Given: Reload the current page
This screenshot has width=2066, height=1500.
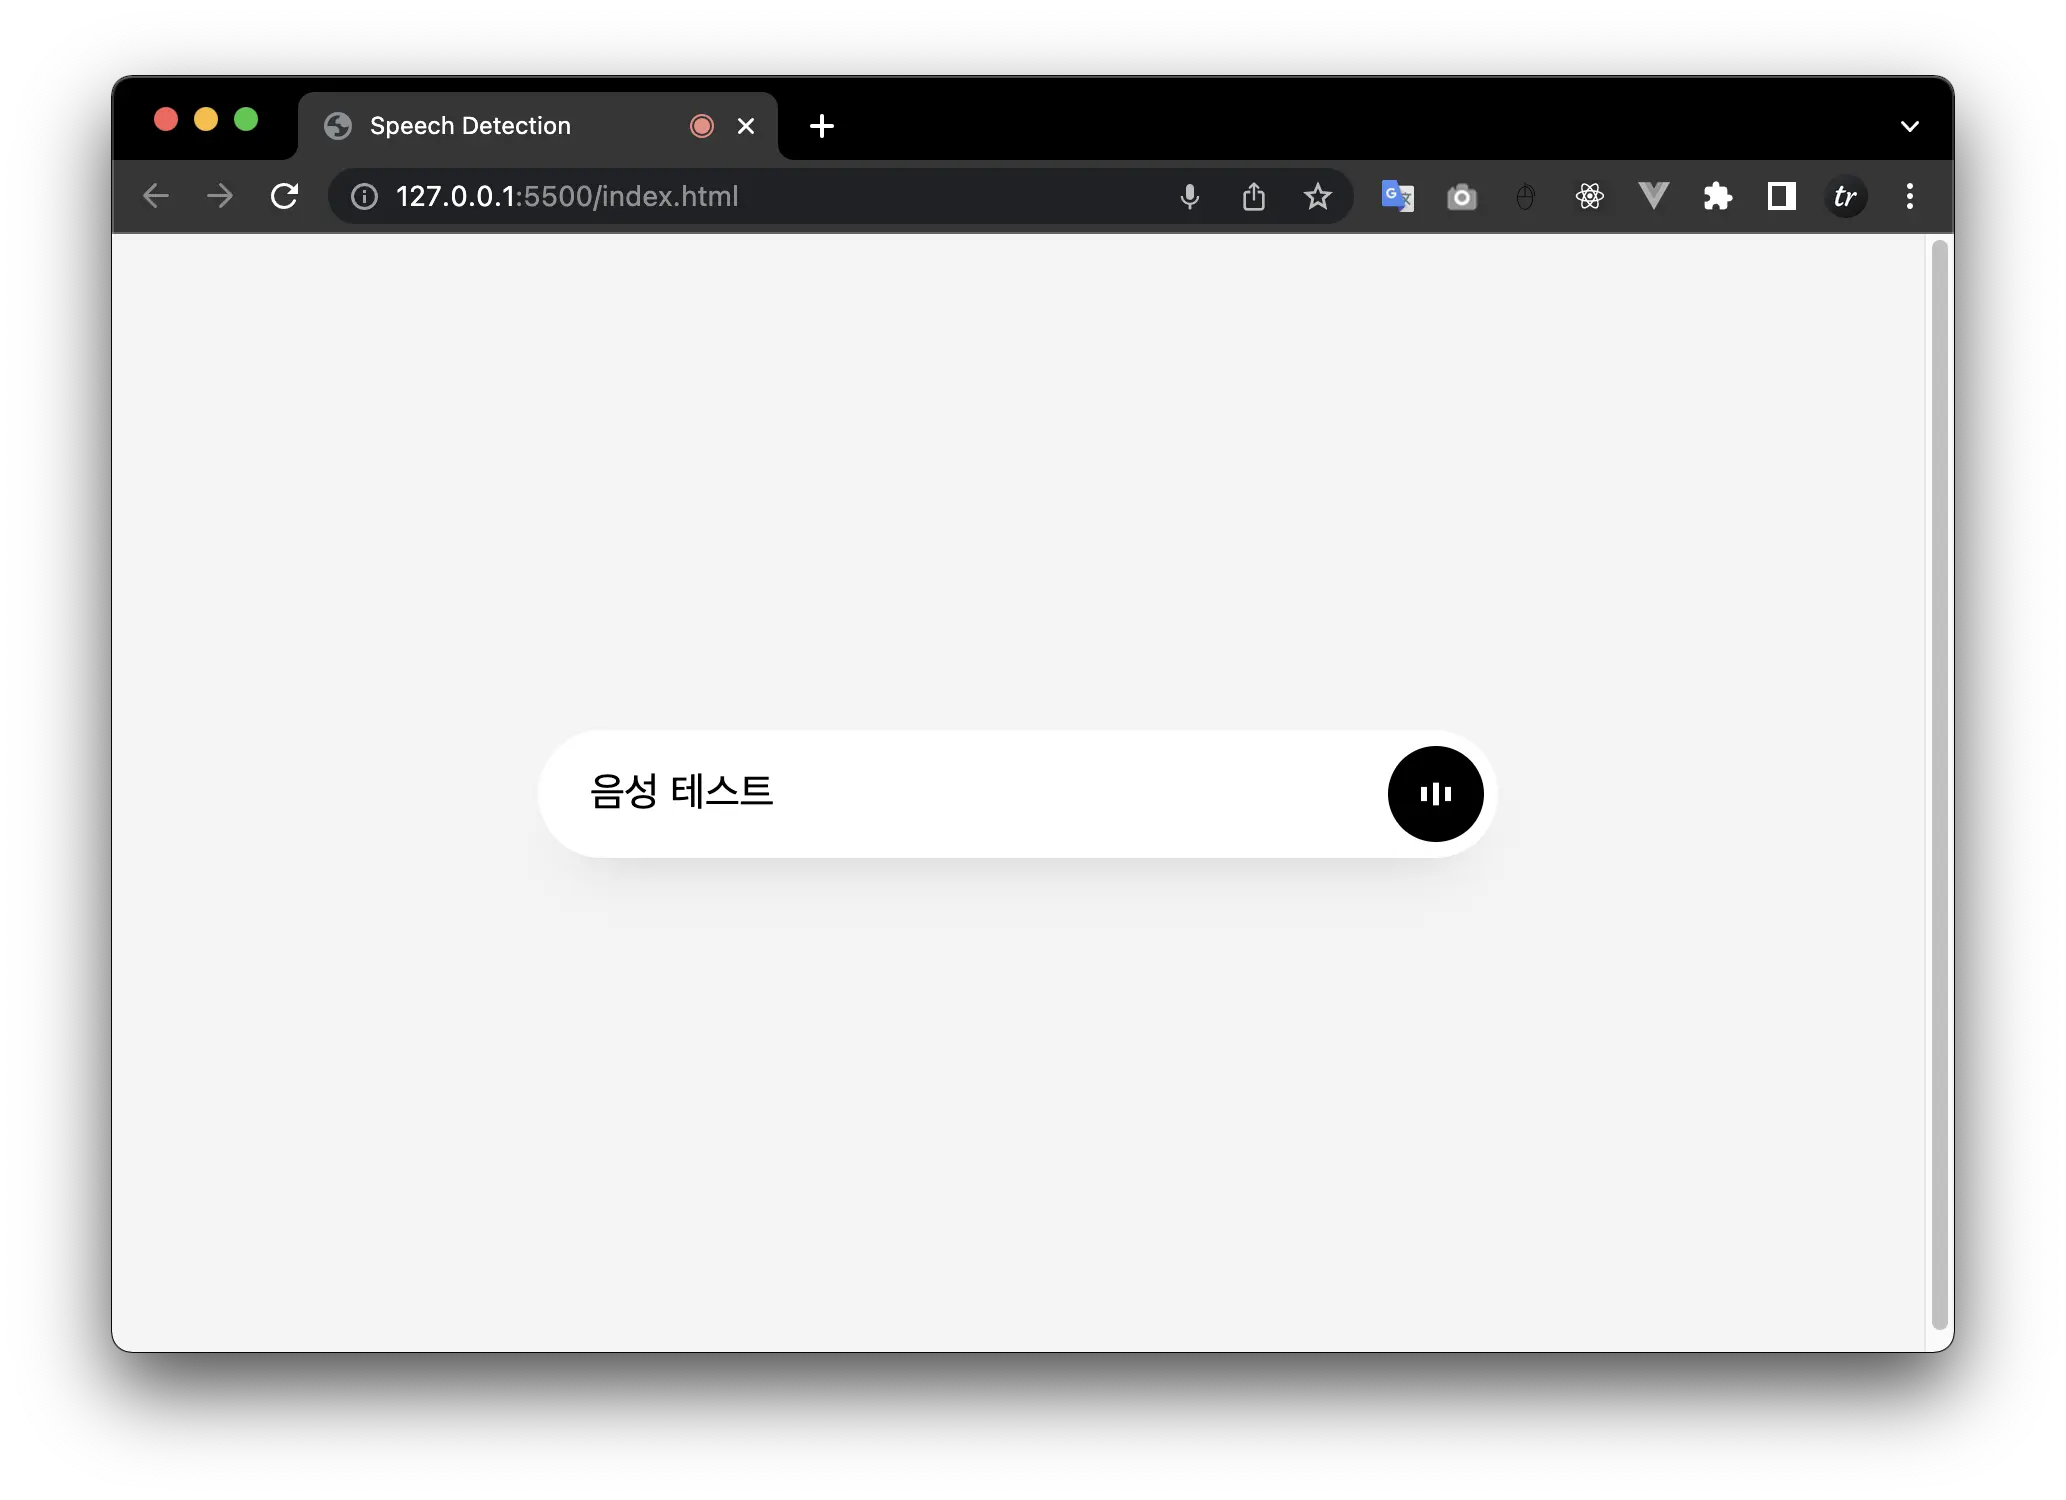Looking at the screenshot, I should pyautogui.click(x=285, y=196).
